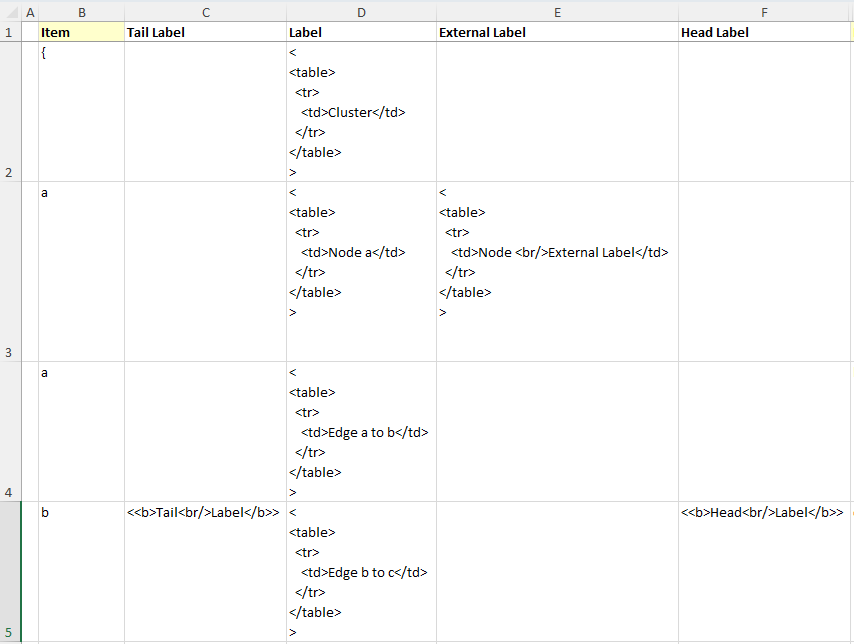Select column C header
The height and width of the screenshot is (644, 854).
click(x=205, y=11)
